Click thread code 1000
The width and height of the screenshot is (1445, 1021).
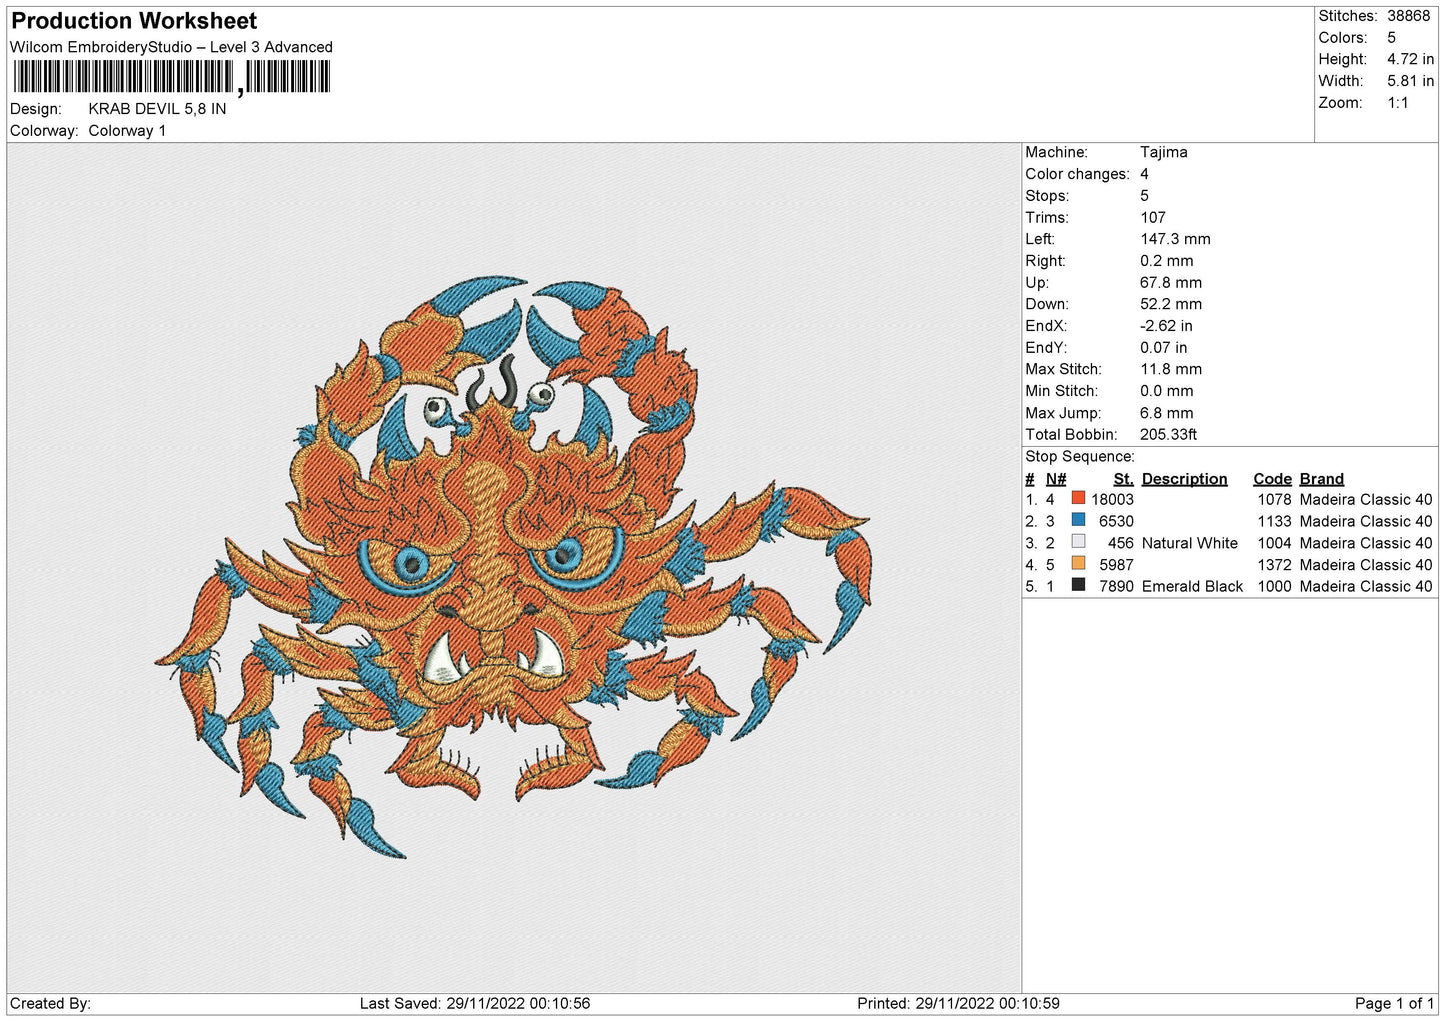coord(1274,587)
